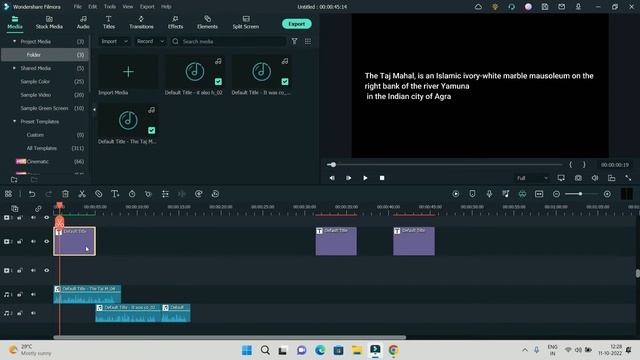This screenshot has height=360, width=640.
Task: Expand the Shared Media tree
Action: coord(14,68)
